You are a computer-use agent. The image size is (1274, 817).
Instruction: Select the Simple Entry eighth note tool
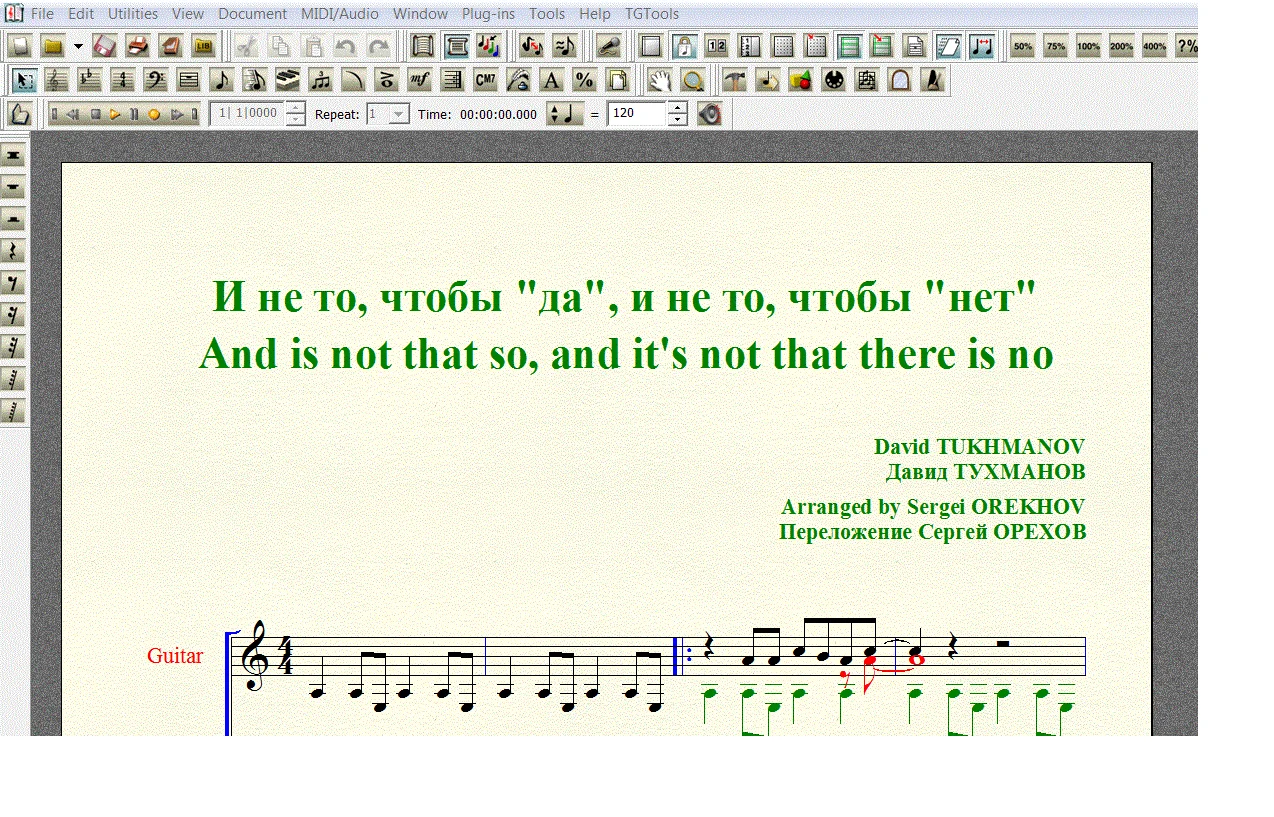tap(221, 80)
